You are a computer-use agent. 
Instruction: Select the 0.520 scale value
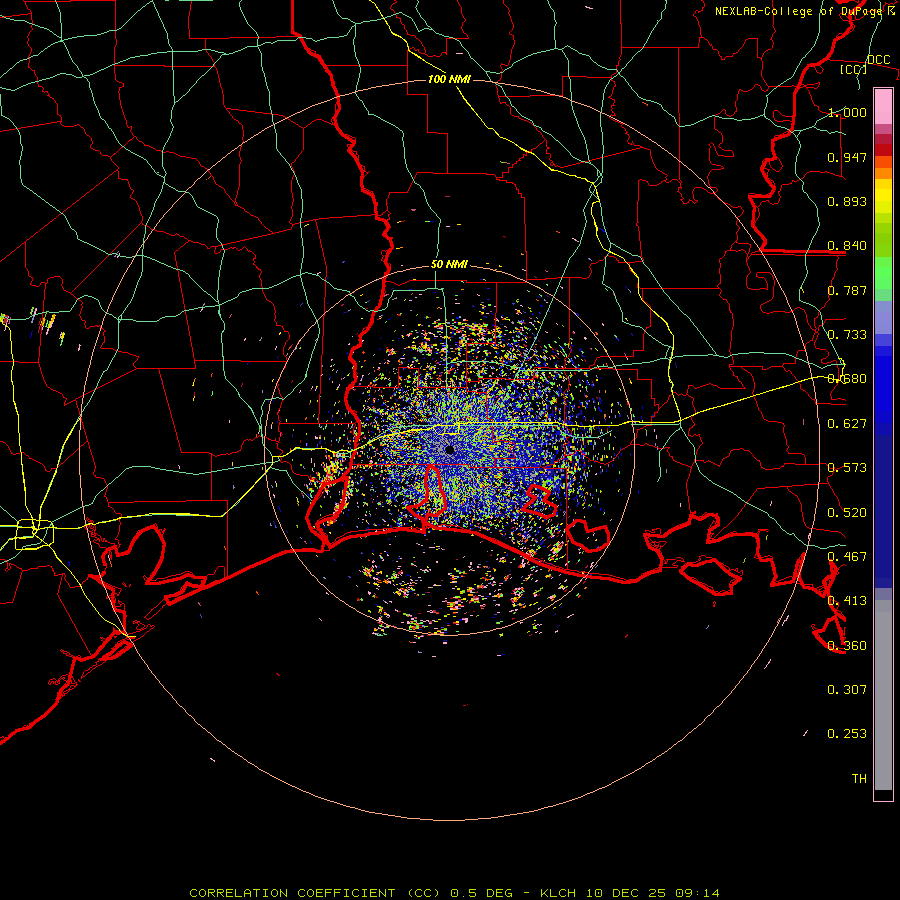pos(847,513)
